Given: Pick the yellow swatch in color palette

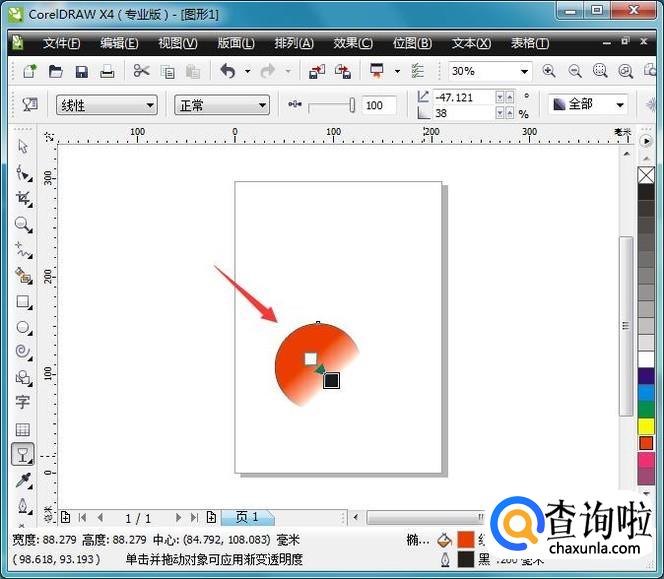Looking at the screenshot, I should pos(646,426).
